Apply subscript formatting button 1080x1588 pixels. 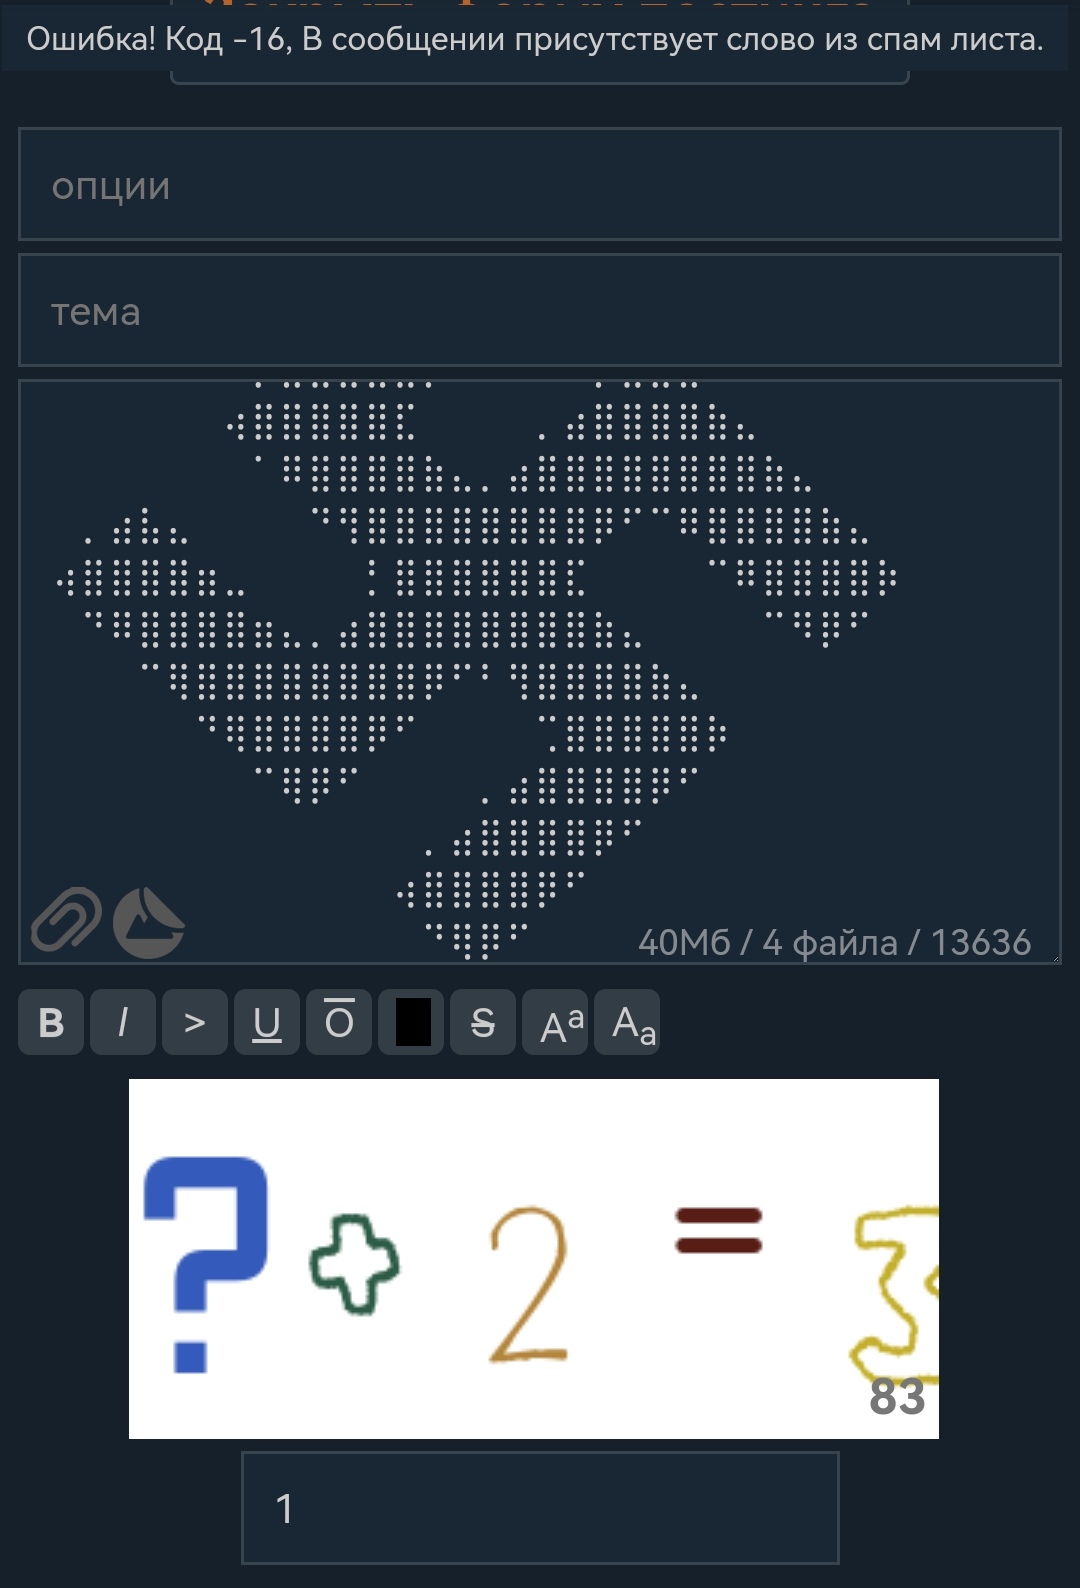(627, 1022)
